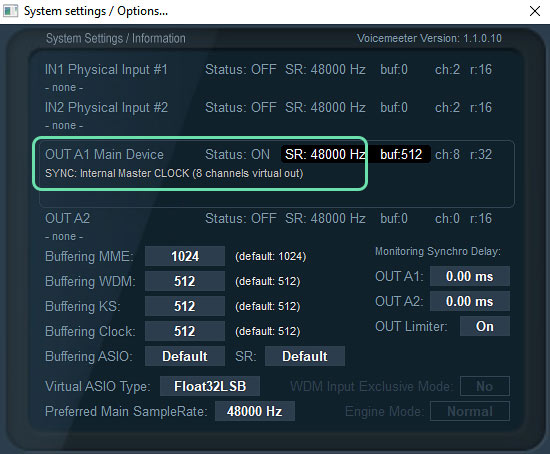Click the Voicemeeter app icon in title bar

tap(11, 11)
